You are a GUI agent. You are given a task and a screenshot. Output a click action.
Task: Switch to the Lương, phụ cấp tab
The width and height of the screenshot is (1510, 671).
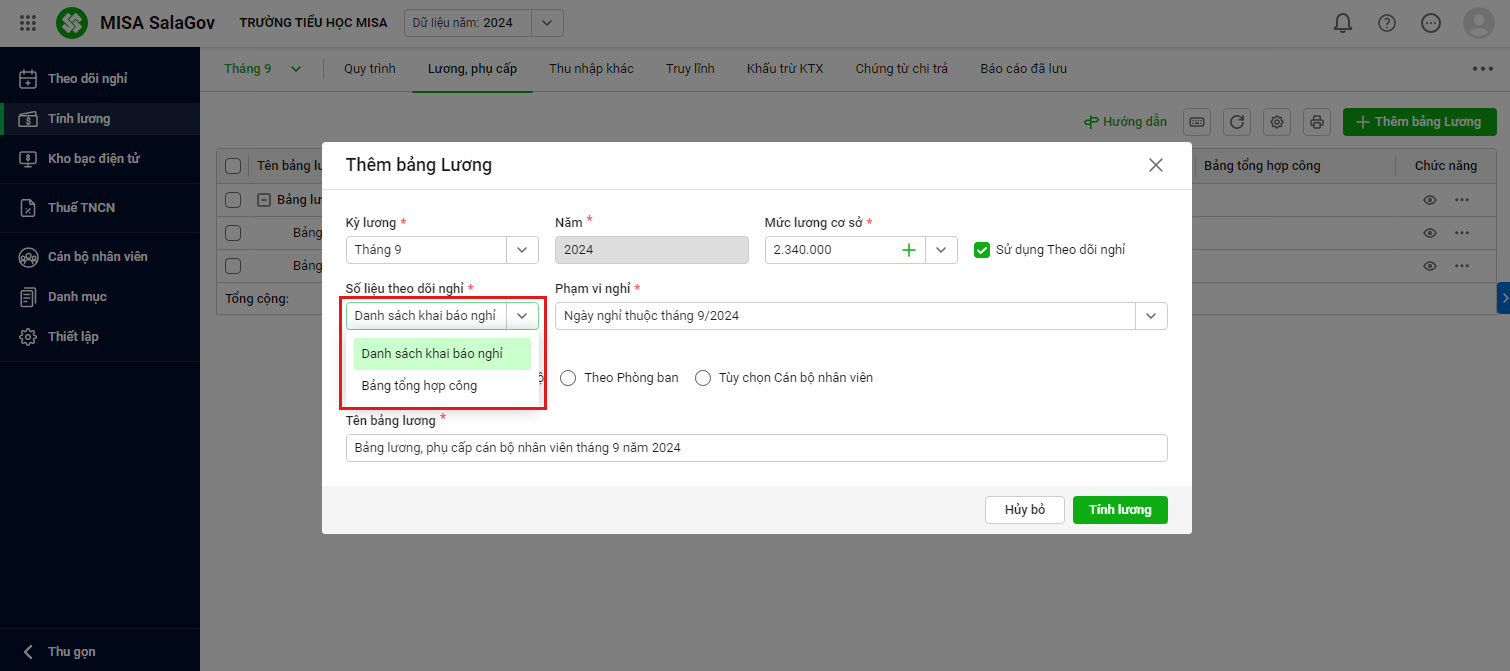click(x=472, y=69)
